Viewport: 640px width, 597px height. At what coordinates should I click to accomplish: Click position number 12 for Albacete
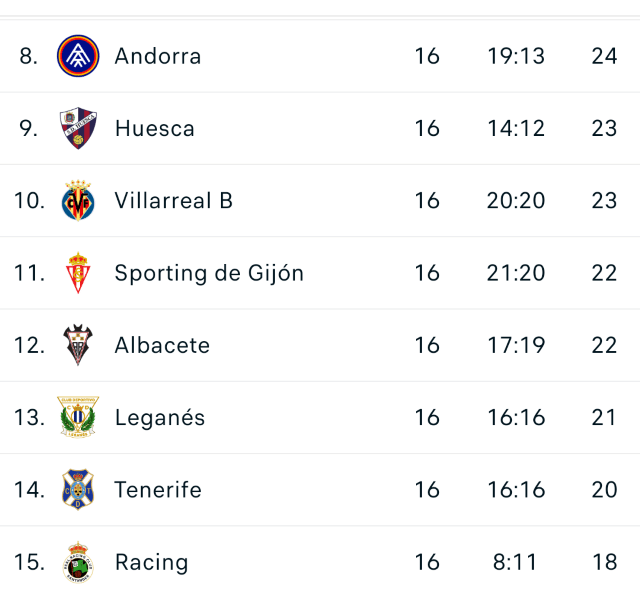(29, 345)
